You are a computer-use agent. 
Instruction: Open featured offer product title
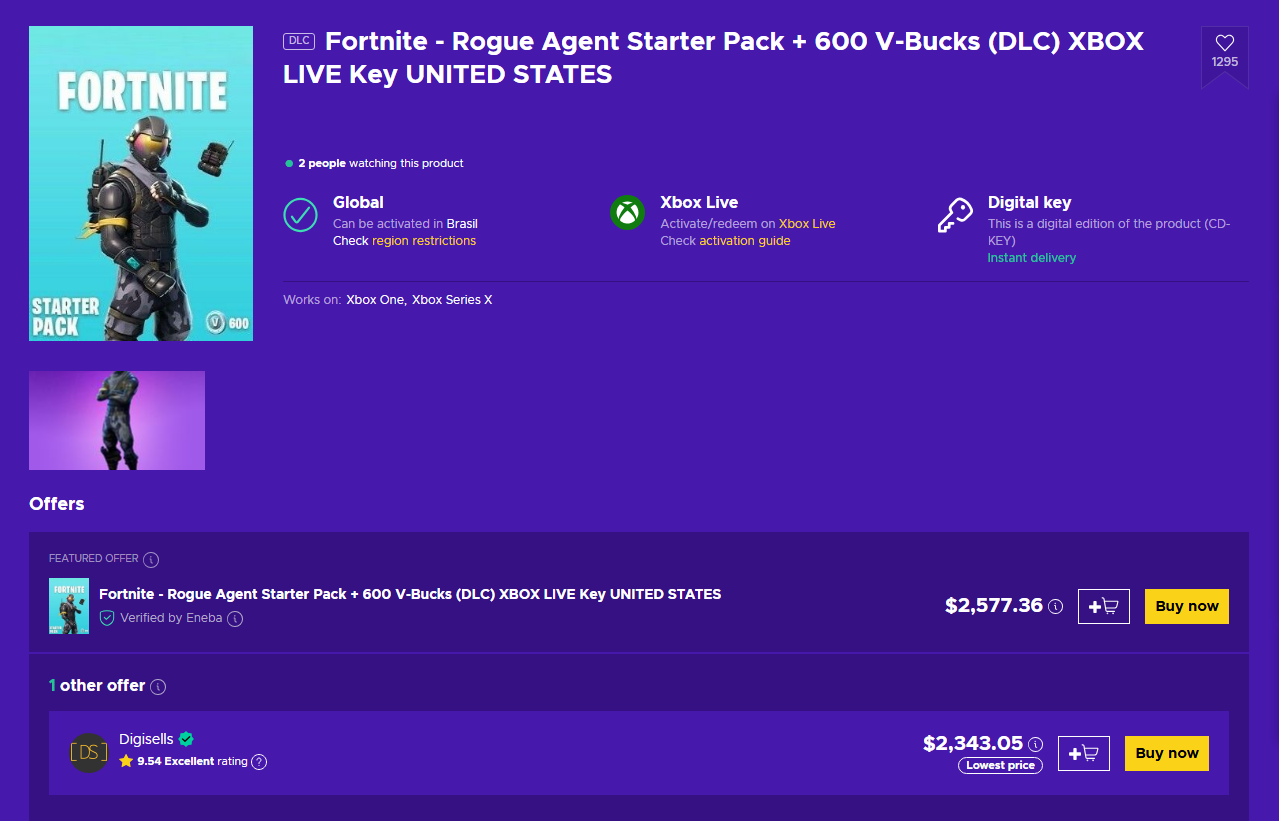[410, 594]
